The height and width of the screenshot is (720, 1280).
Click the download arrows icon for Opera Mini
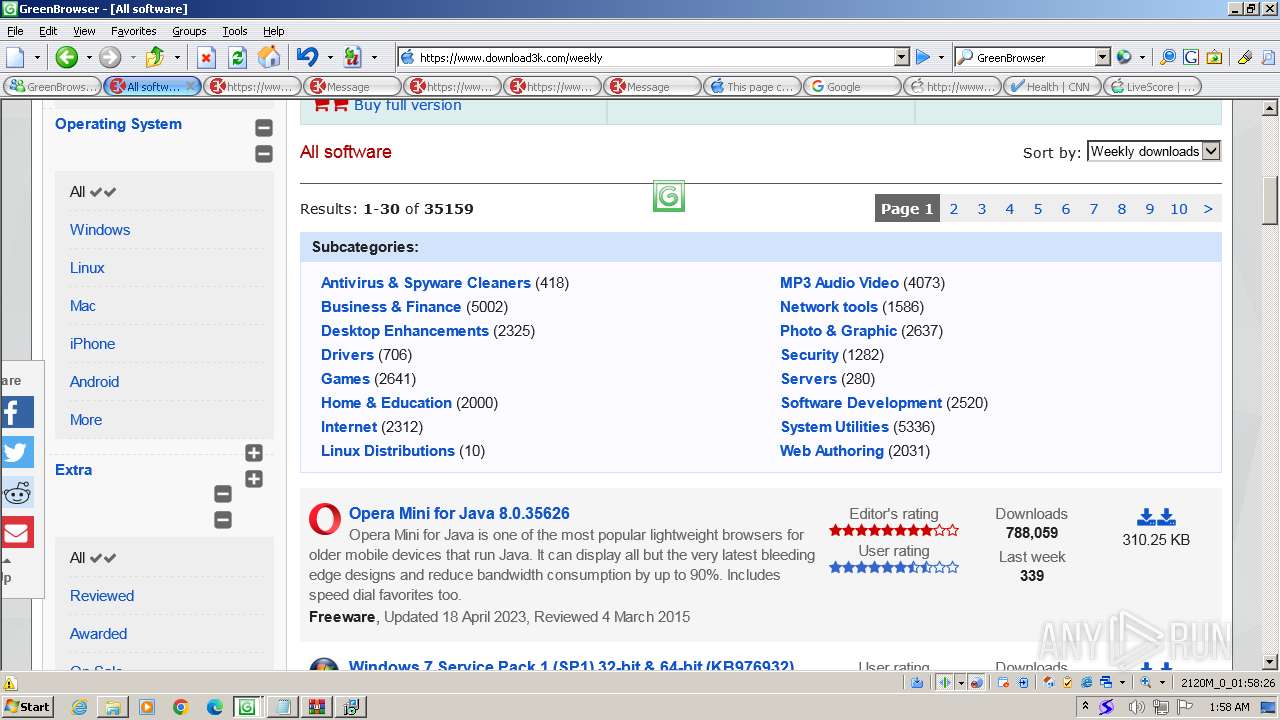1156,517
